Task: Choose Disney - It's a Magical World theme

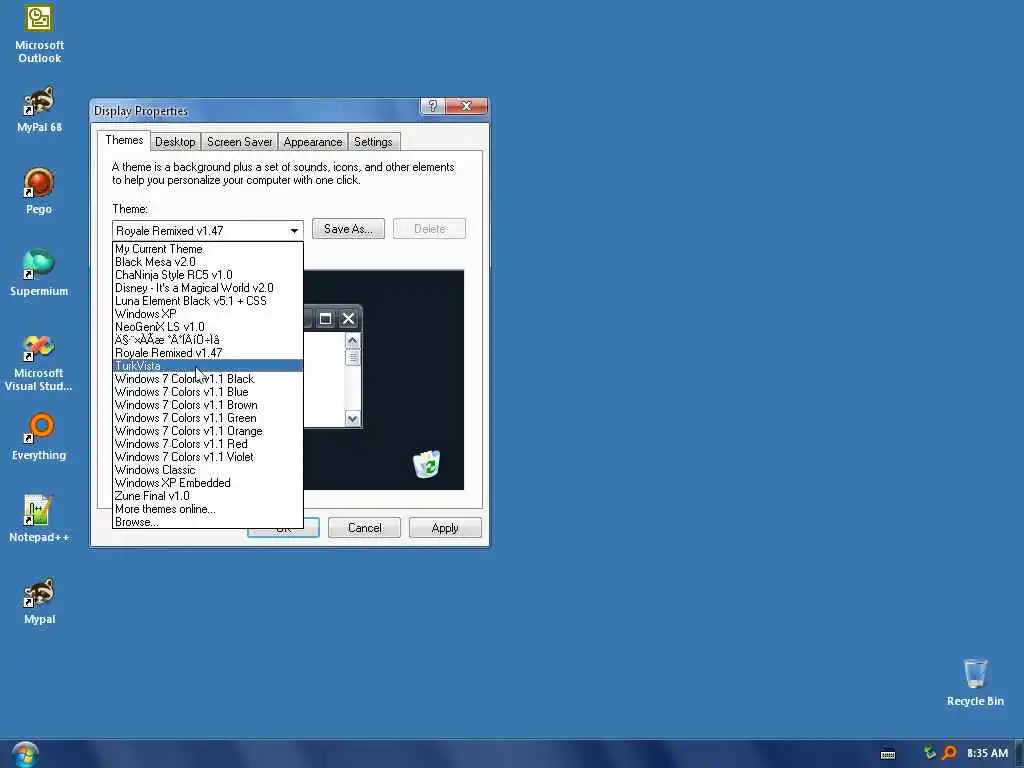Action: pyautogui.click(x=208, y=288)
